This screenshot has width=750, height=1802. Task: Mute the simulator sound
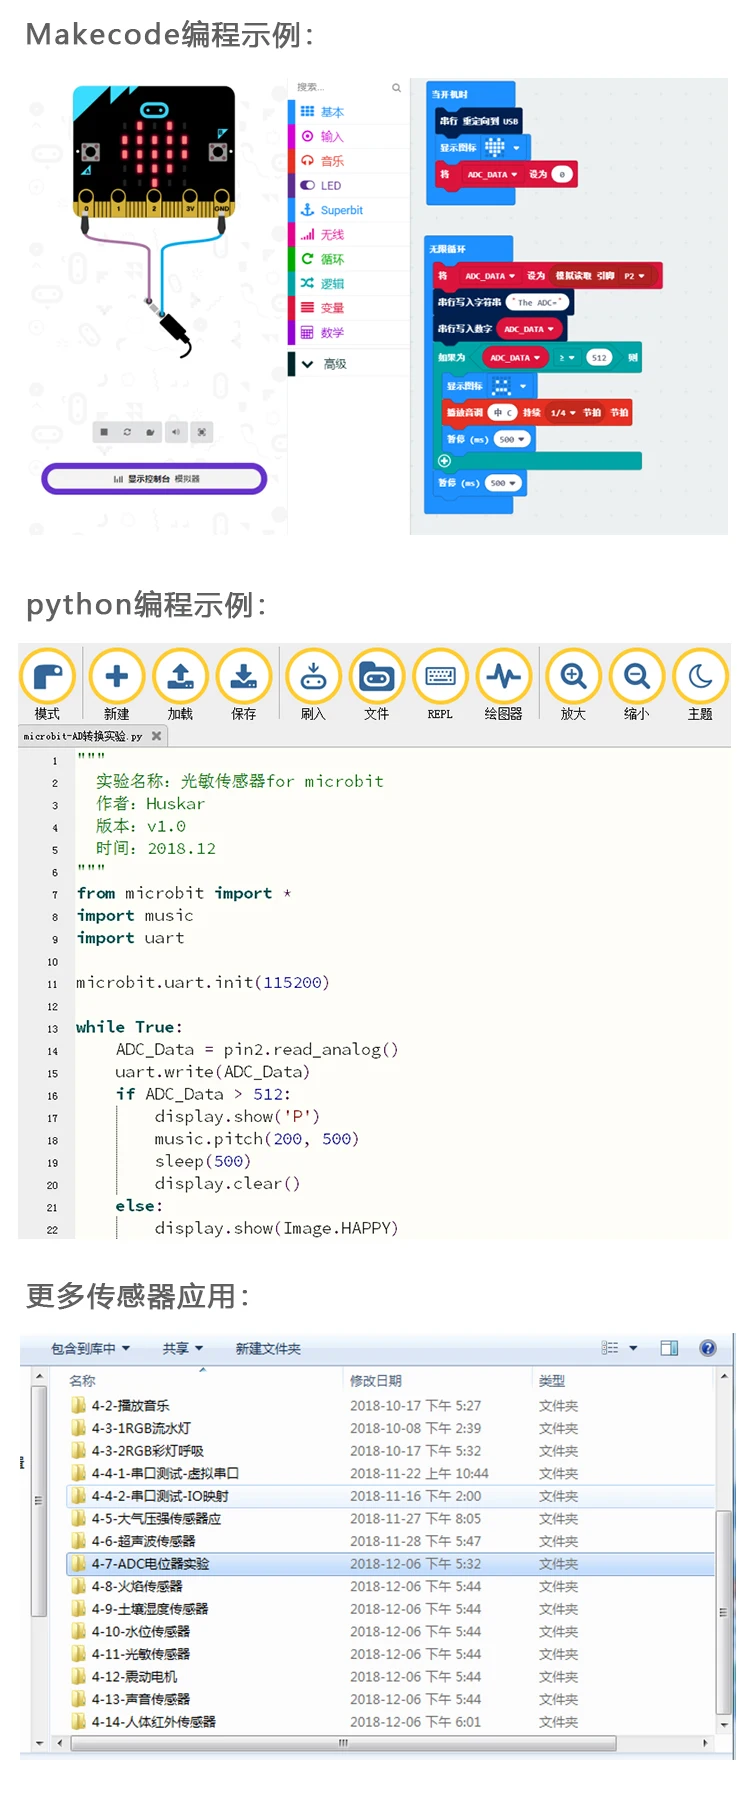(175, 432)
